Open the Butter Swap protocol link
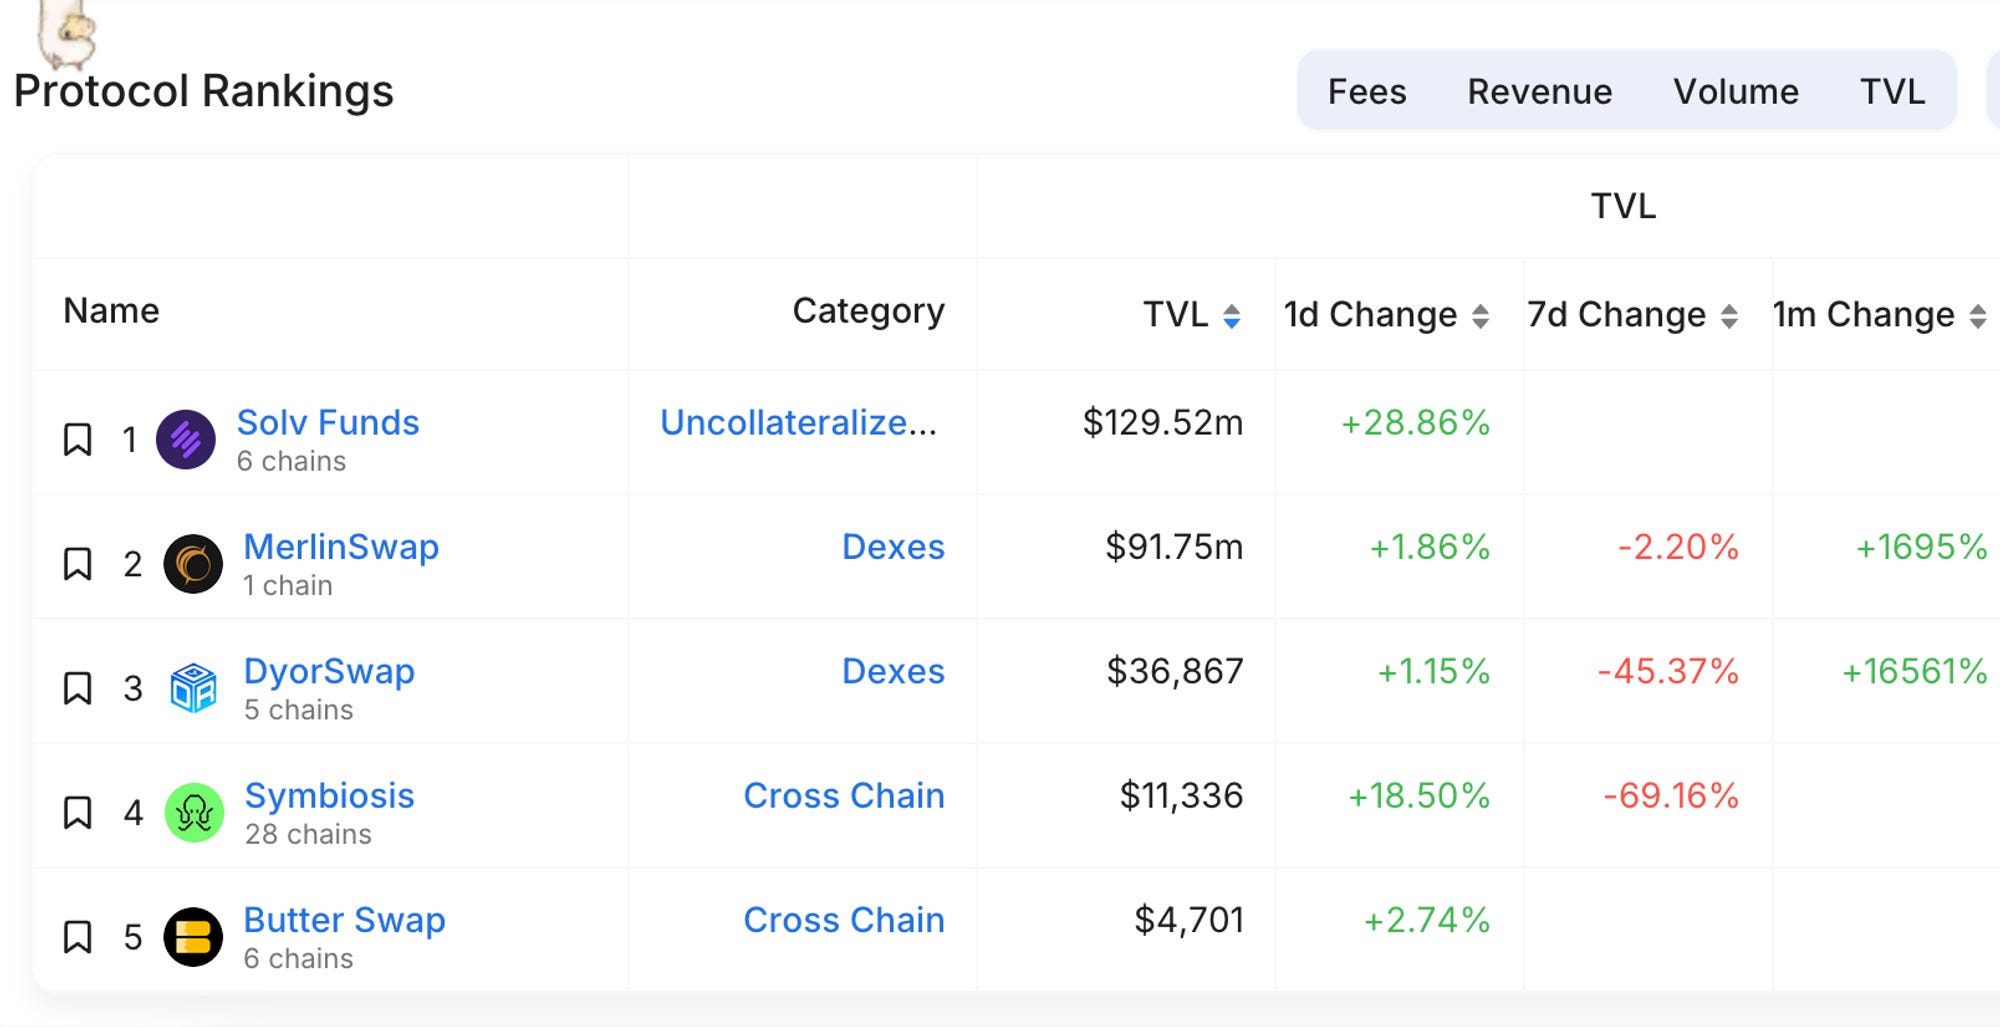The height and width of the screenshot is (1027, 2000). [x=344, y=920]
